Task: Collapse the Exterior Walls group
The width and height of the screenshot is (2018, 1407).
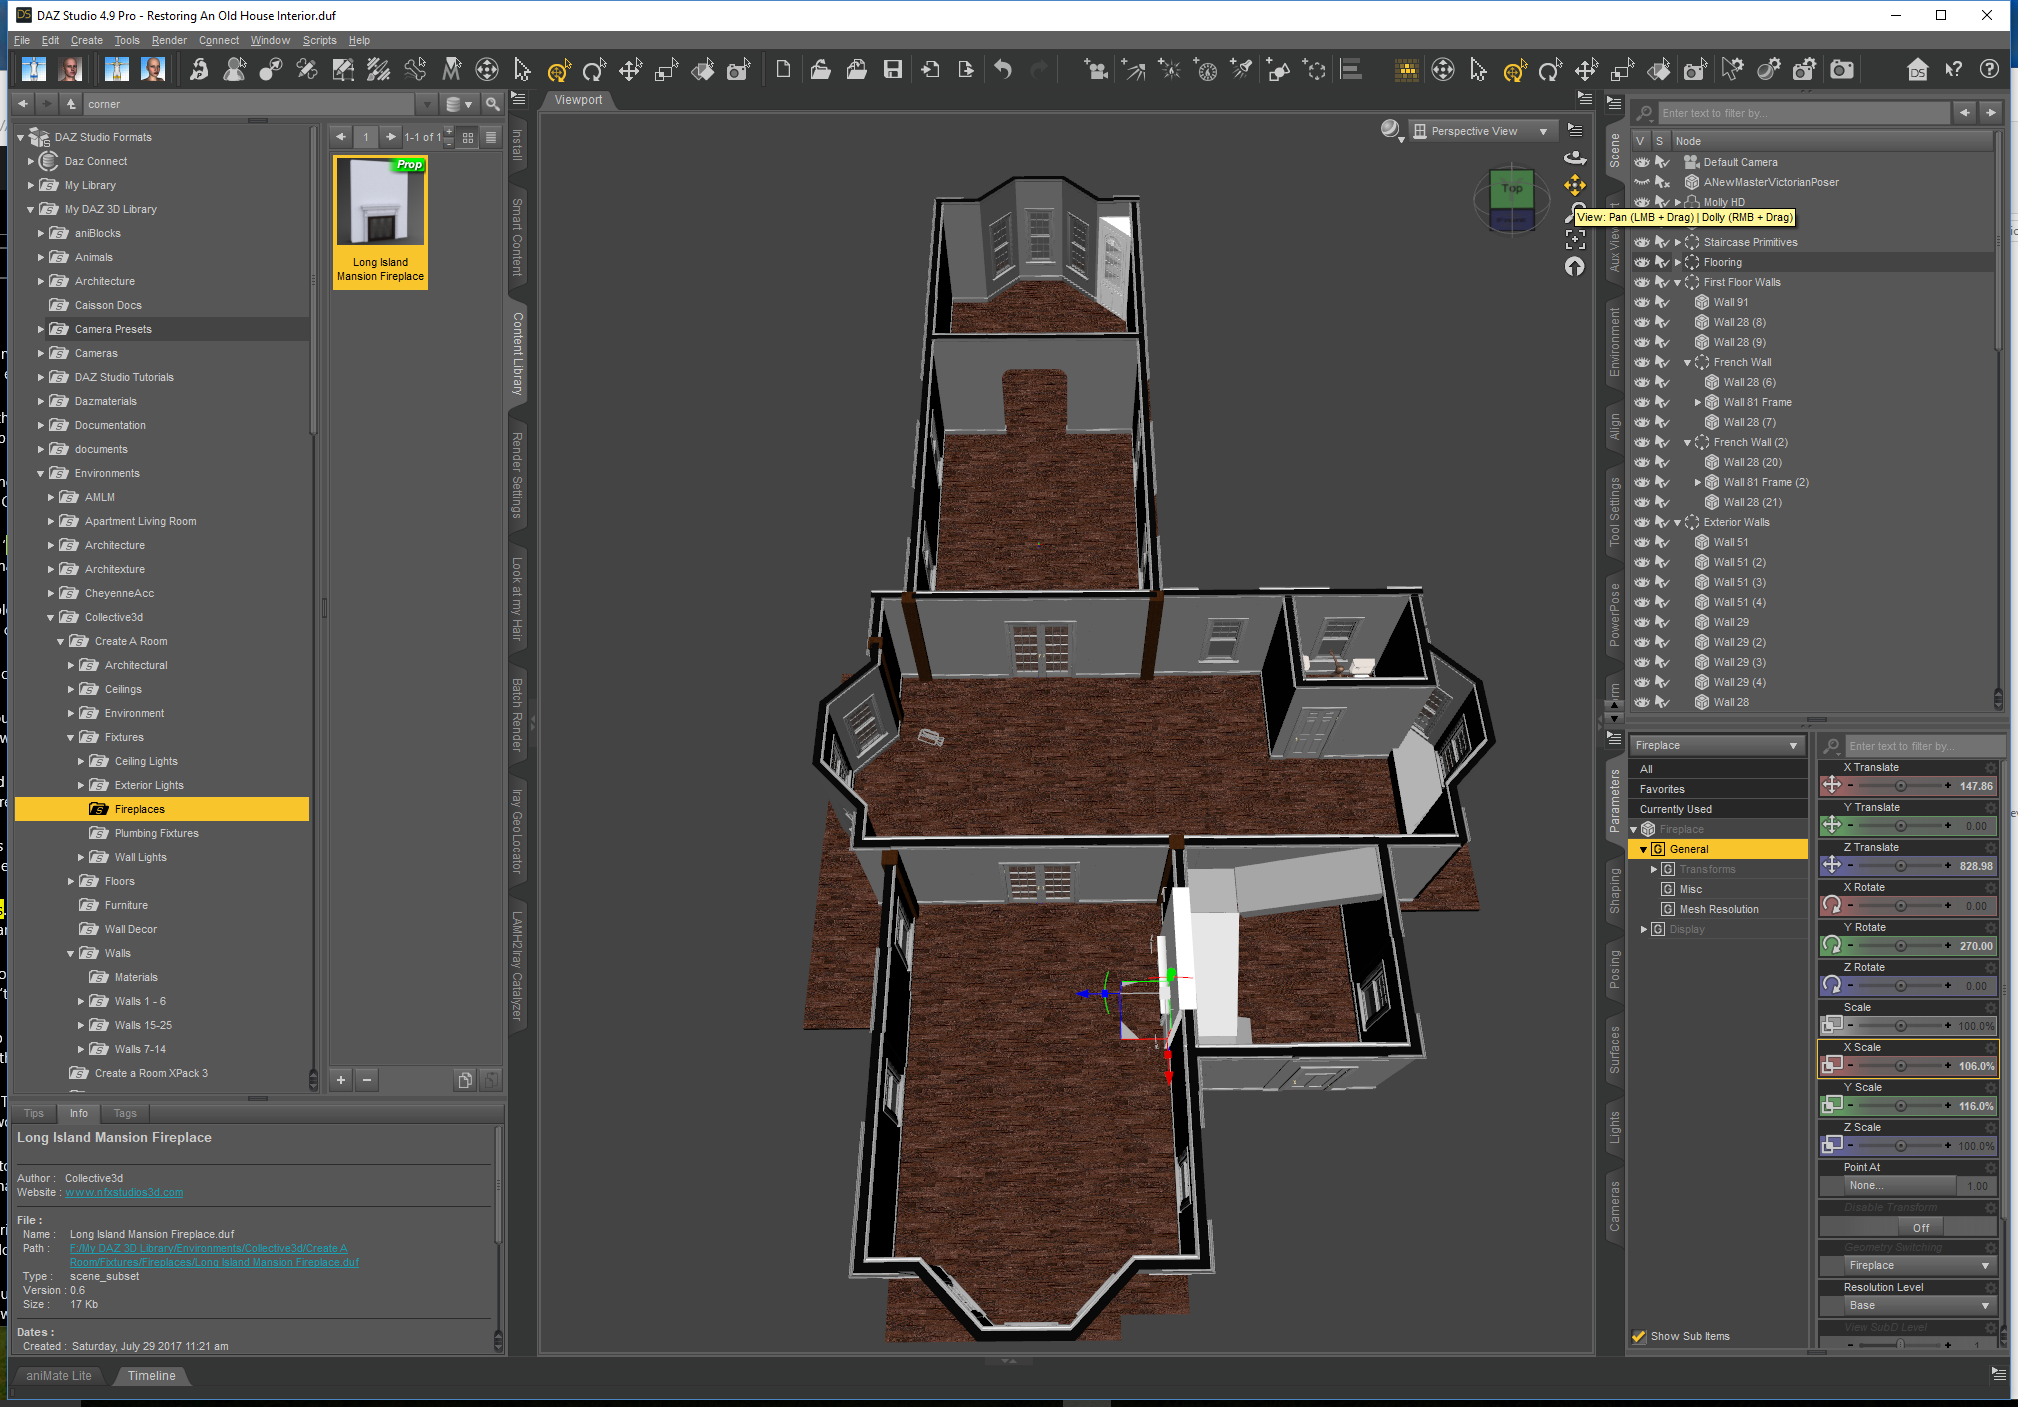Action: 1678,522
